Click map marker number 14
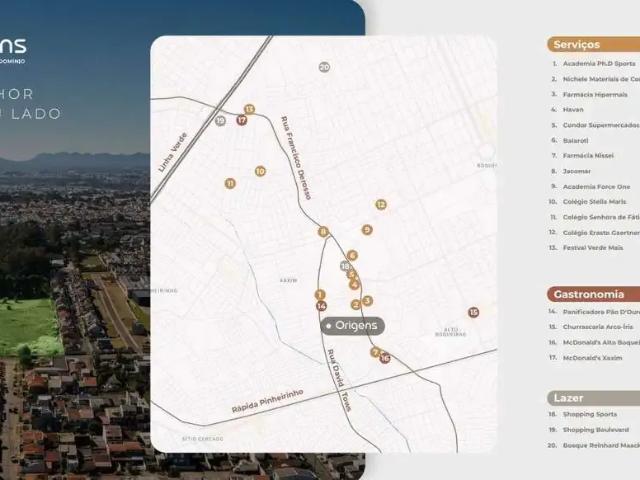Viewport: 640px width, 480px height. [321, 306]
